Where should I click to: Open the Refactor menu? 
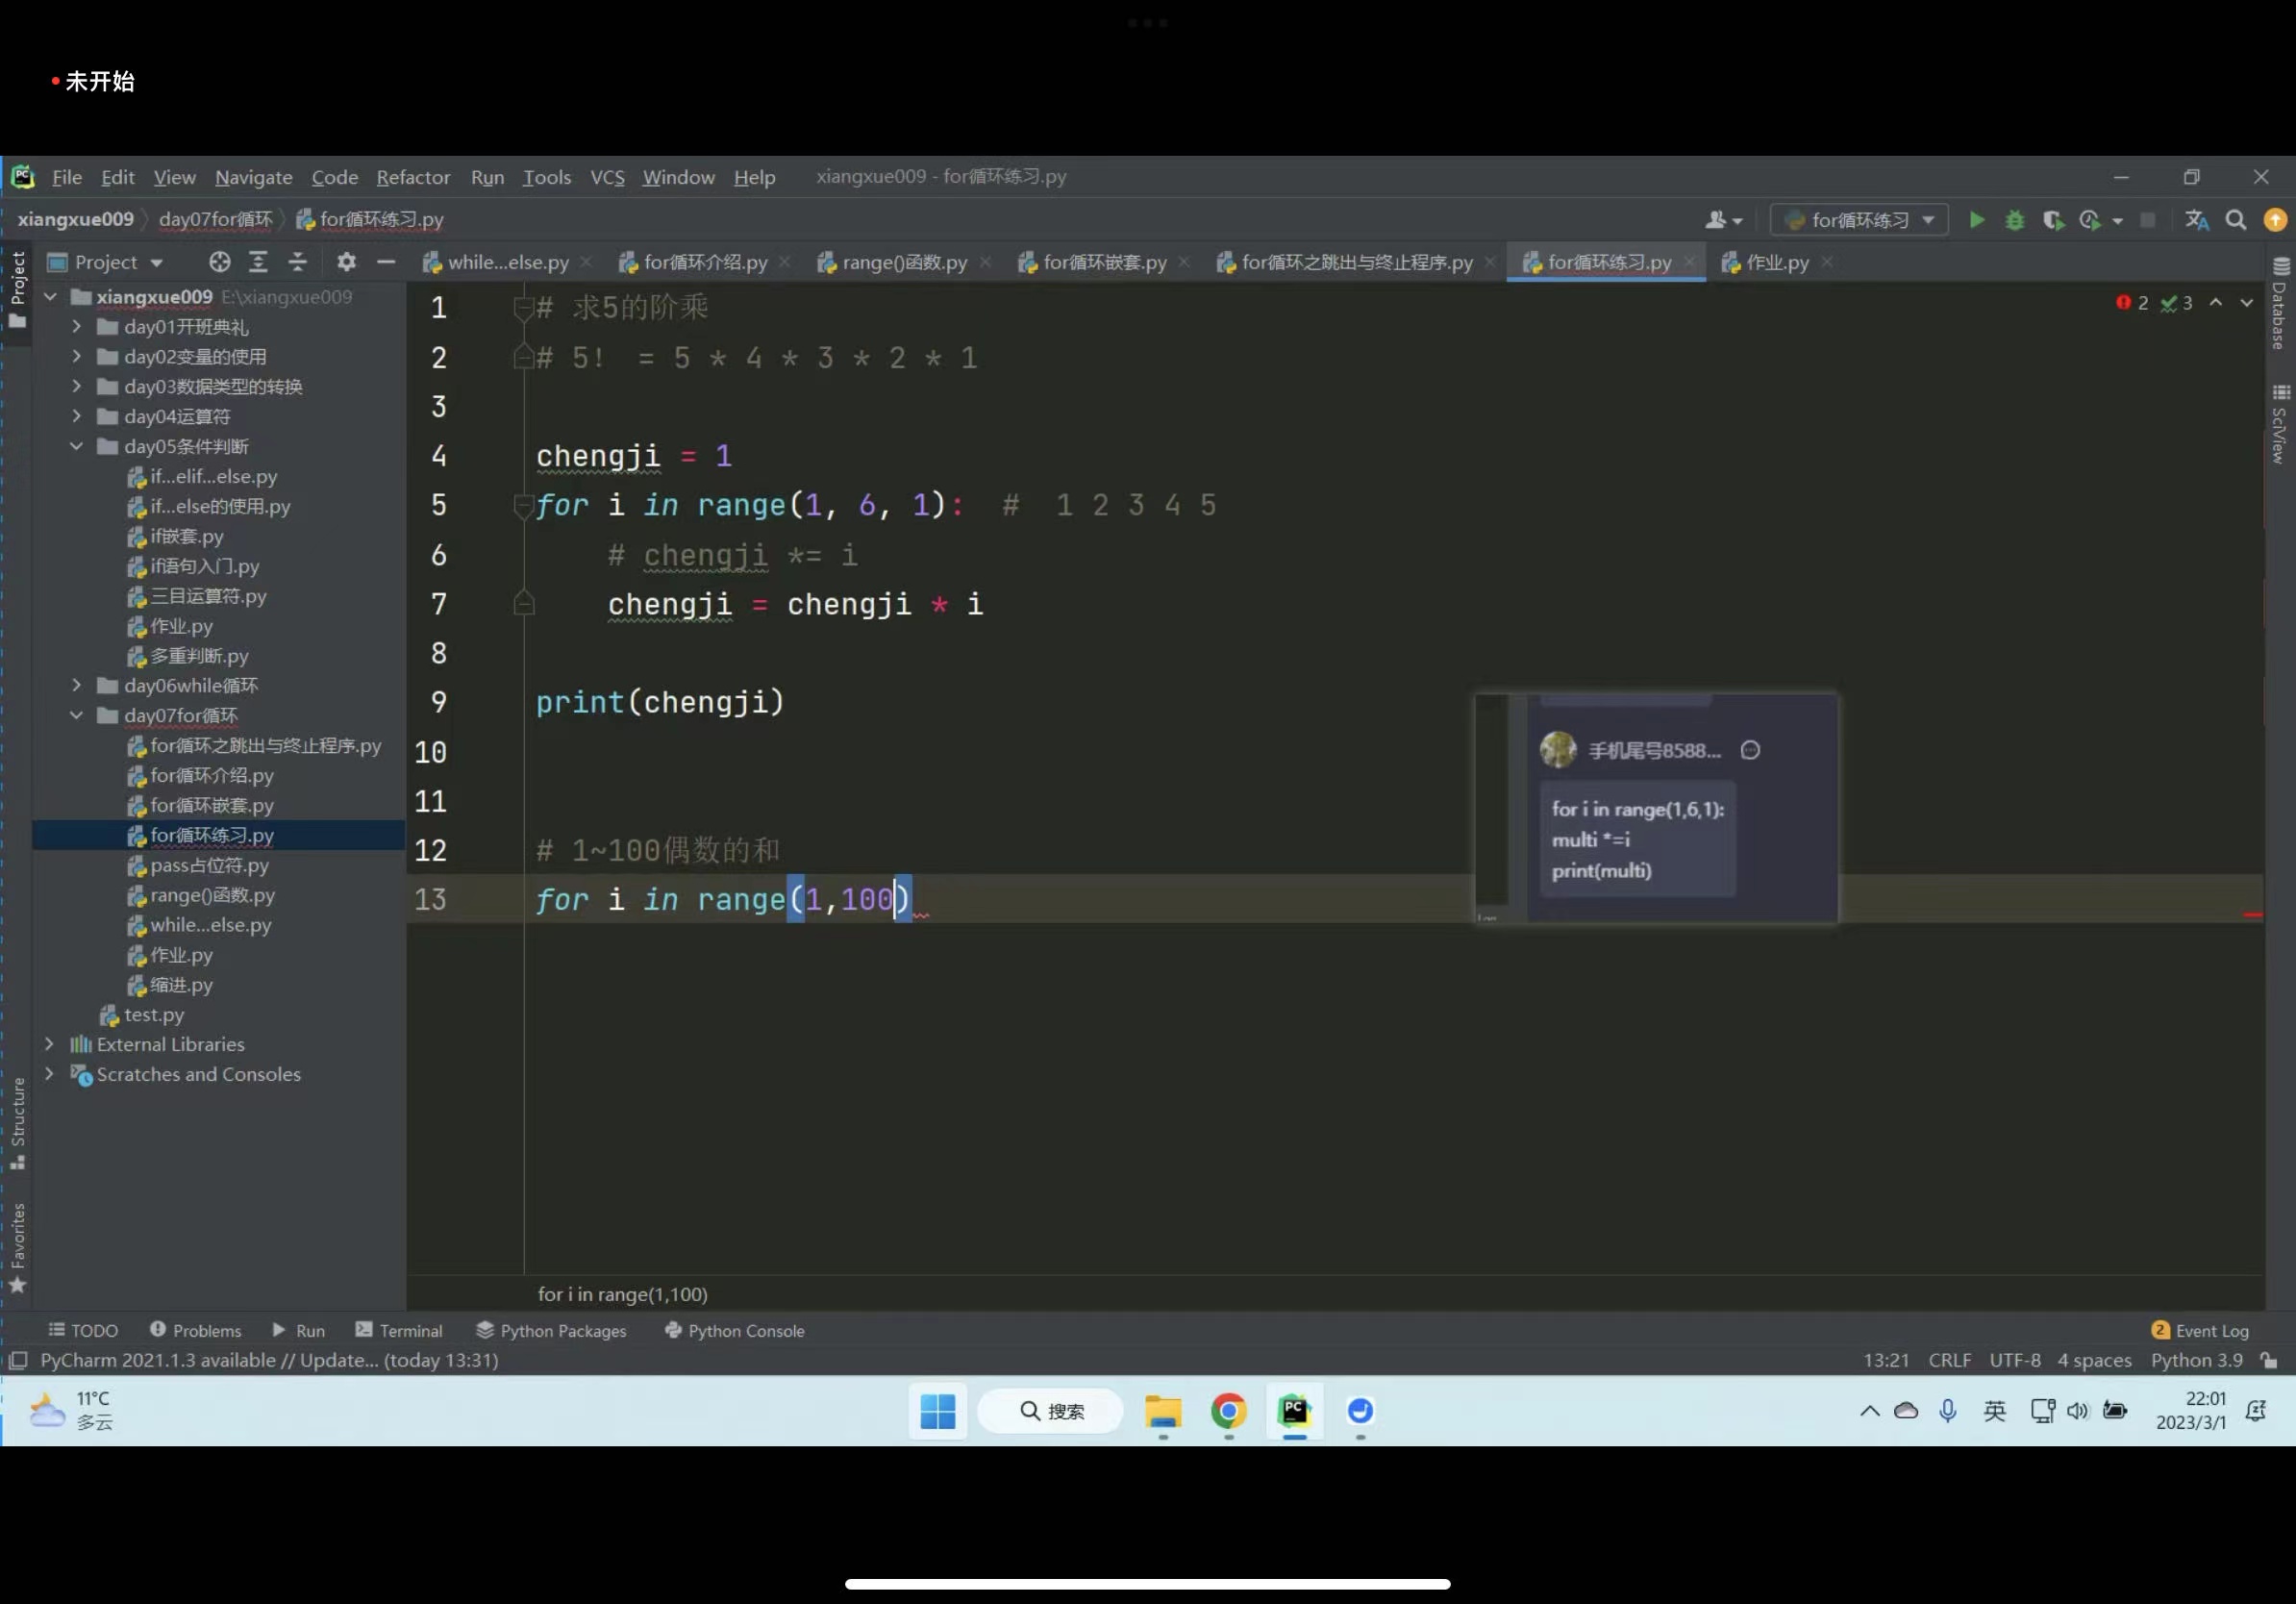(x=413, y=177)
